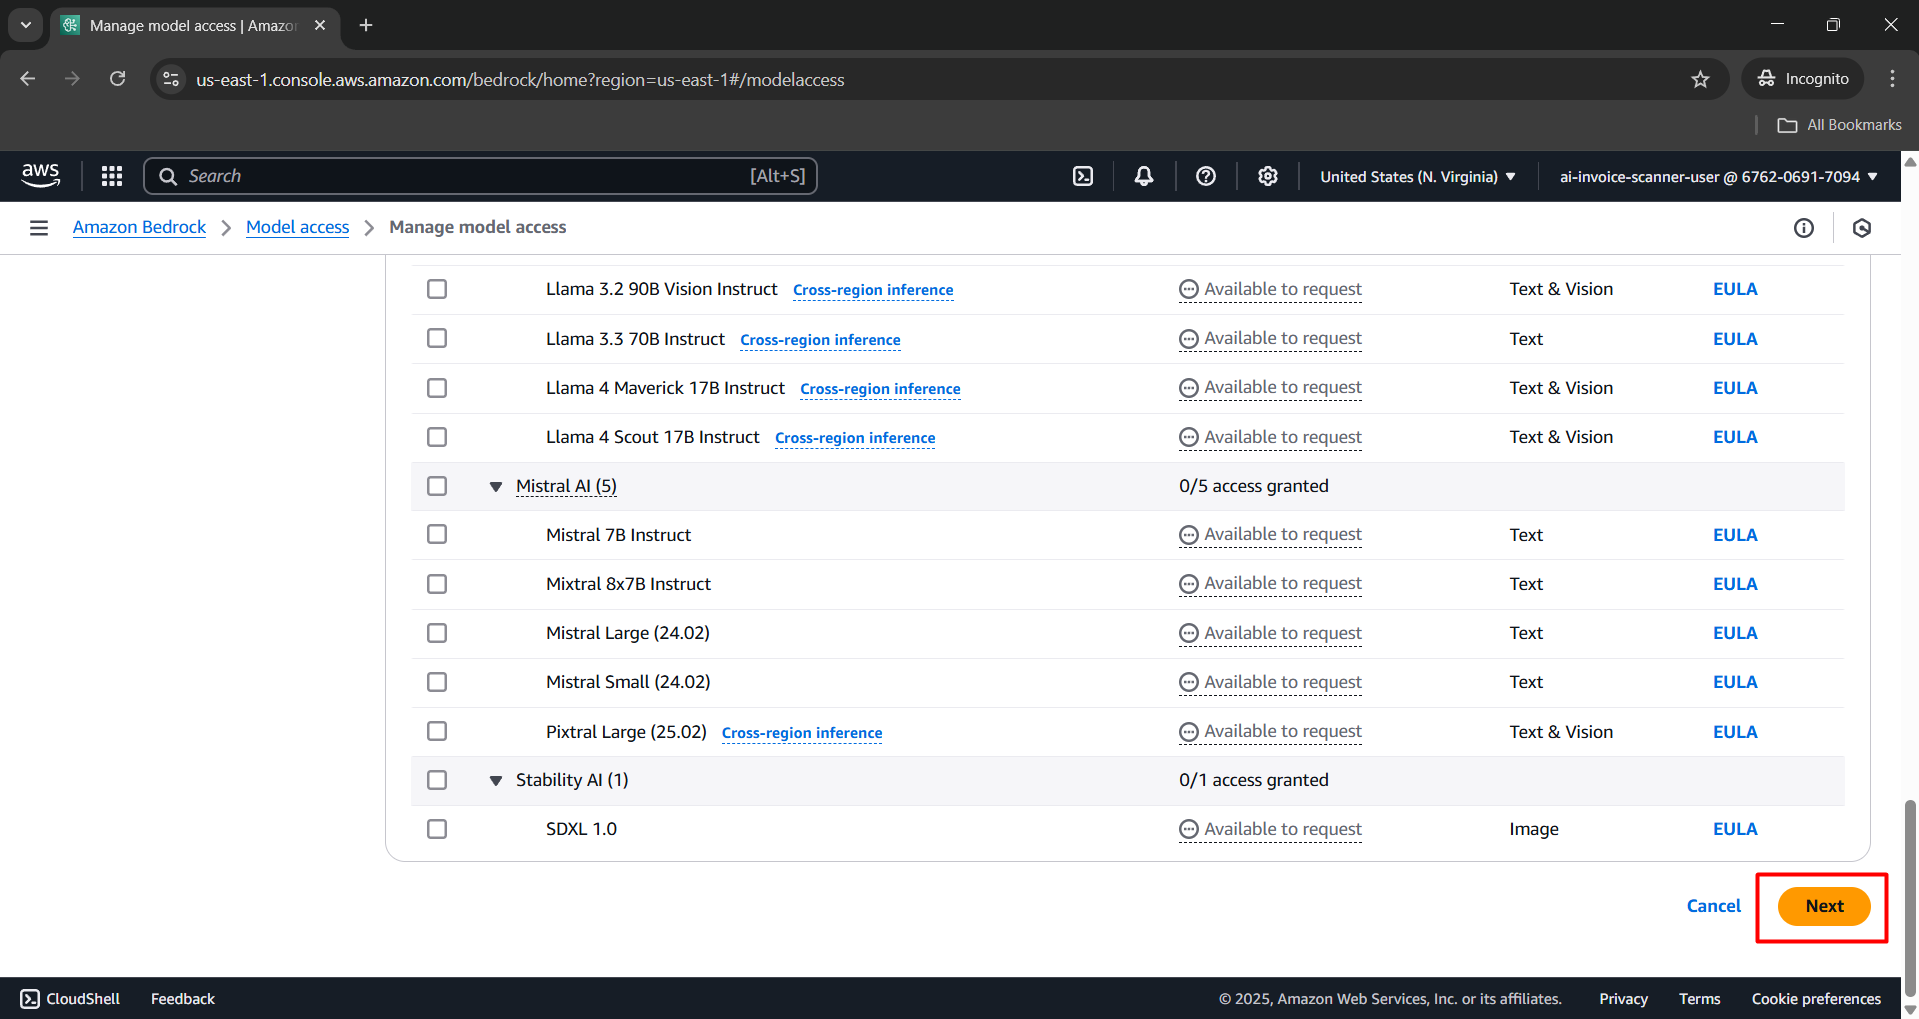The image size is (1919, 1019).
Task: Open the United States (N. Virginia) region dropdown
Action: pyautogui.click(x=1417, y=177)
